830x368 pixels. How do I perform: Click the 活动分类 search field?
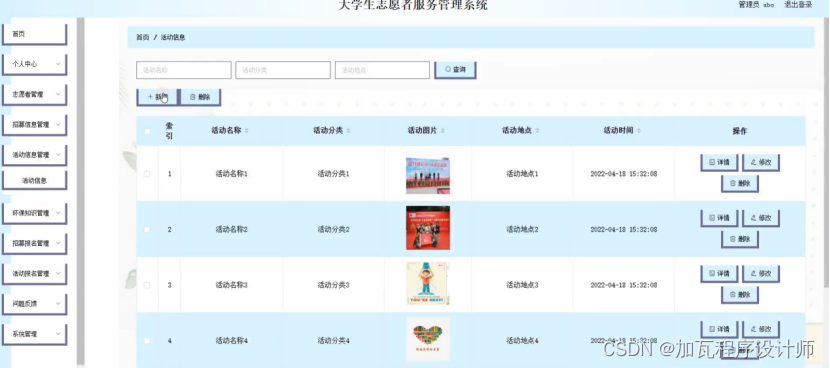coord(283,70)
